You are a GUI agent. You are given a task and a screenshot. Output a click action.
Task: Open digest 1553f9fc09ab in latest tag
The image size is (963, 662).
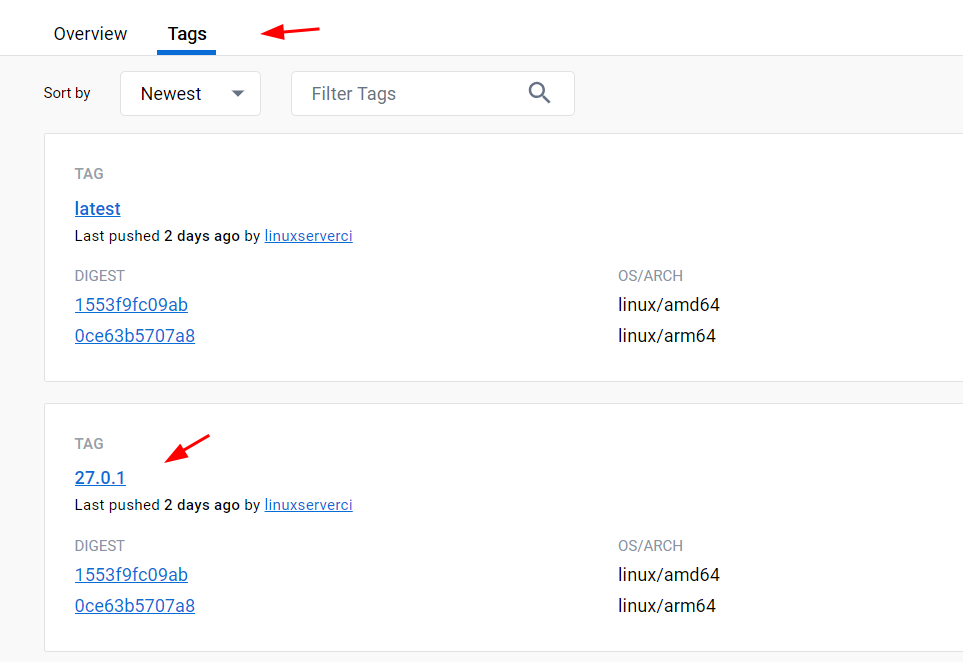tap(131, 305)
